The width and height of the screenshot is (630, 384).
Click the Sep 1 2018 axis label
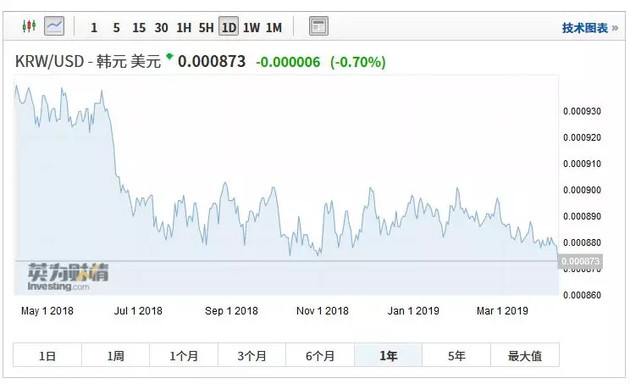pos(231,310)
